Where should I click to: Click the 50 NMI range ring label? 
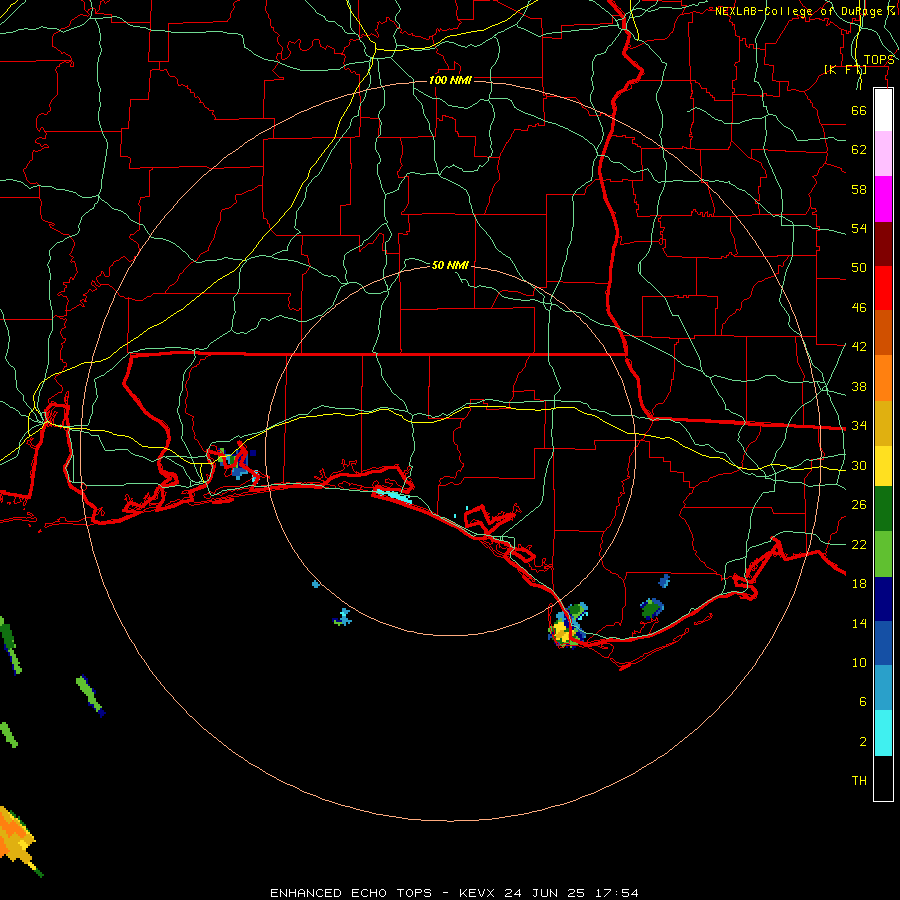450,265
